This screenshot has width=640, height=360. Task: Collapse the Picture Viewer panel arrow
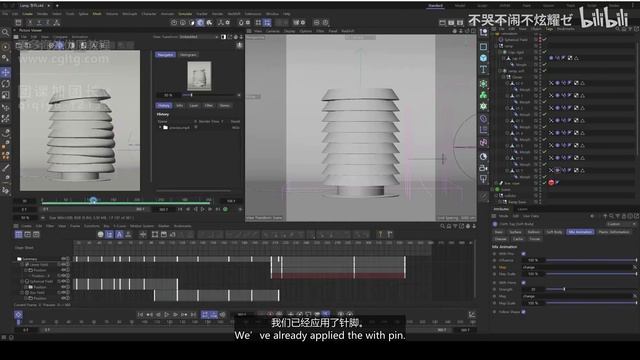click(x=15, y=30)
